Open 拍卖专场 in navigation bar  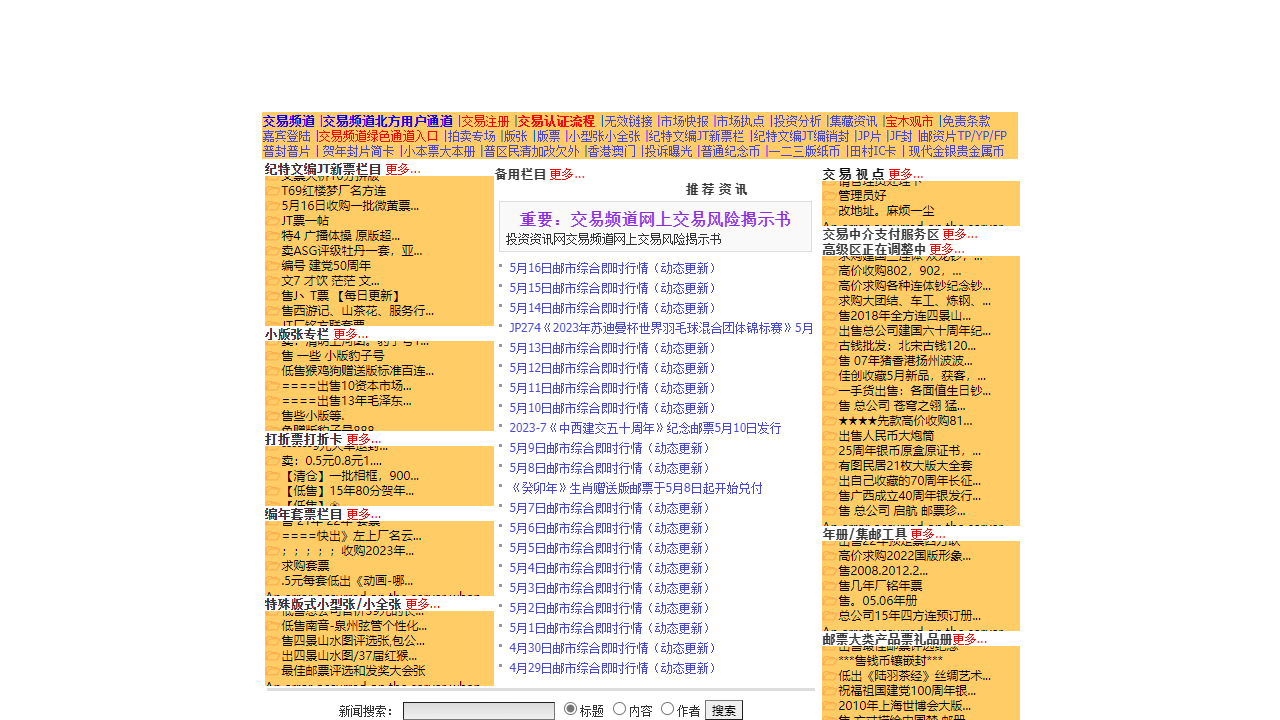pyautogui.click(x=471, y=136)
